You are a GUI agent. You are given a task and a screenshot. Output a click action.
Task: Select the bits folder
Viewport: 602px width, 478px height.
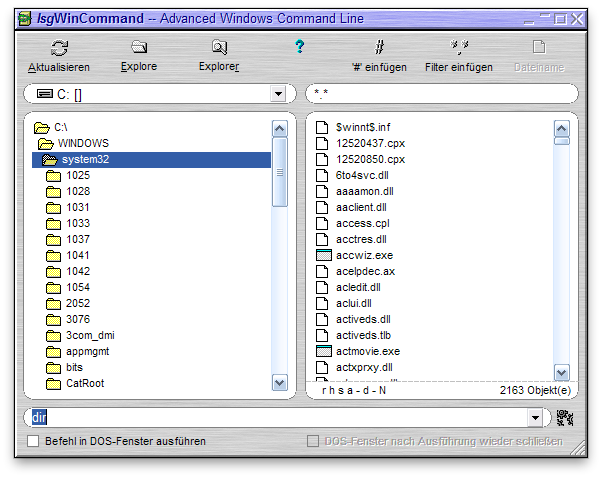[74, 367]
